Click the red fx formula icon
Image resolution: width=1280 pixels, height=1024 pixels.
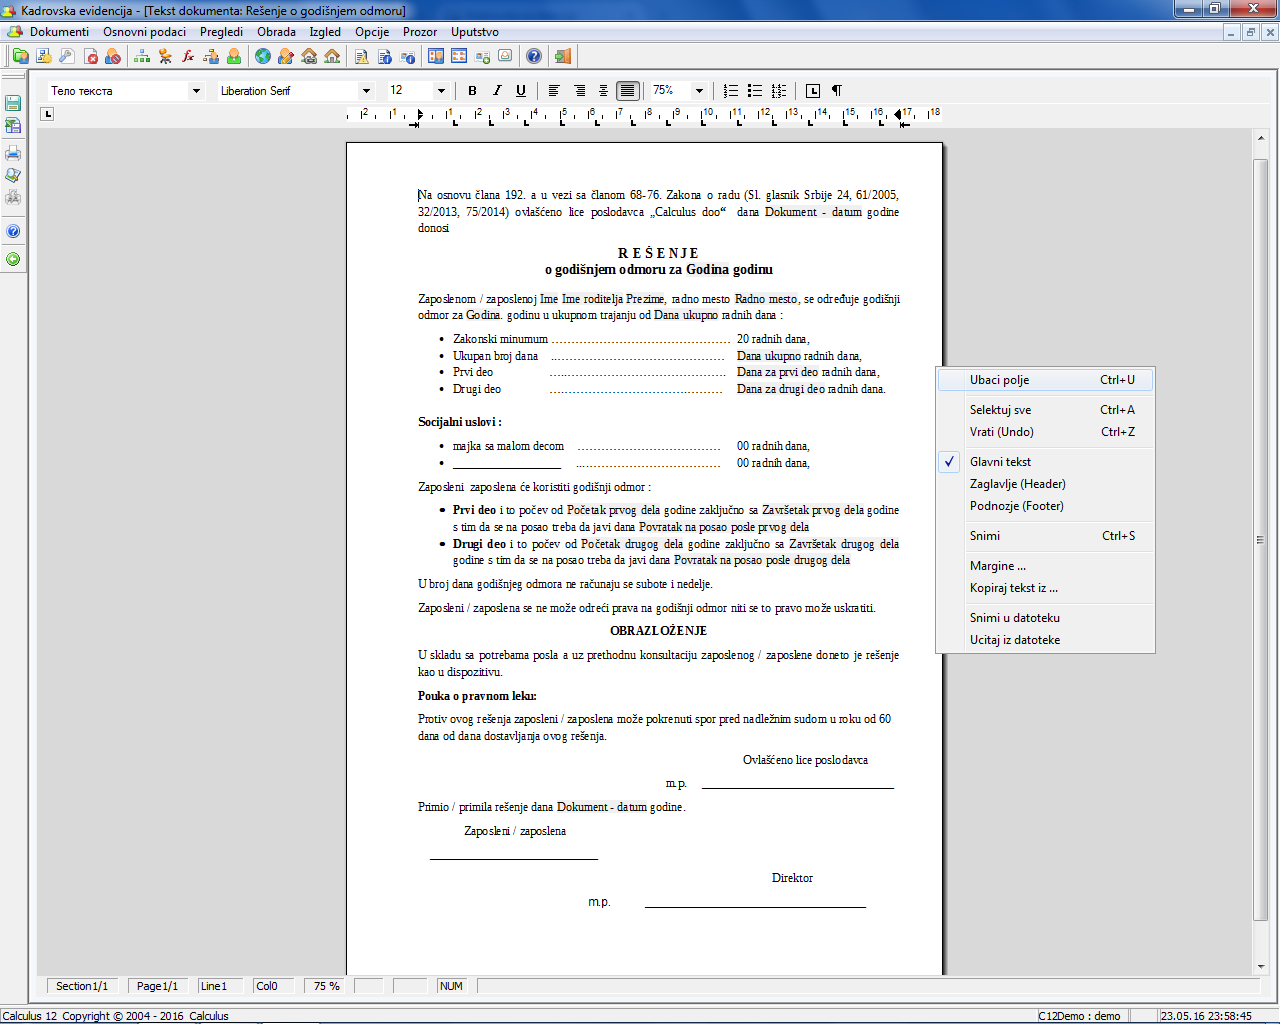[188, 56]
